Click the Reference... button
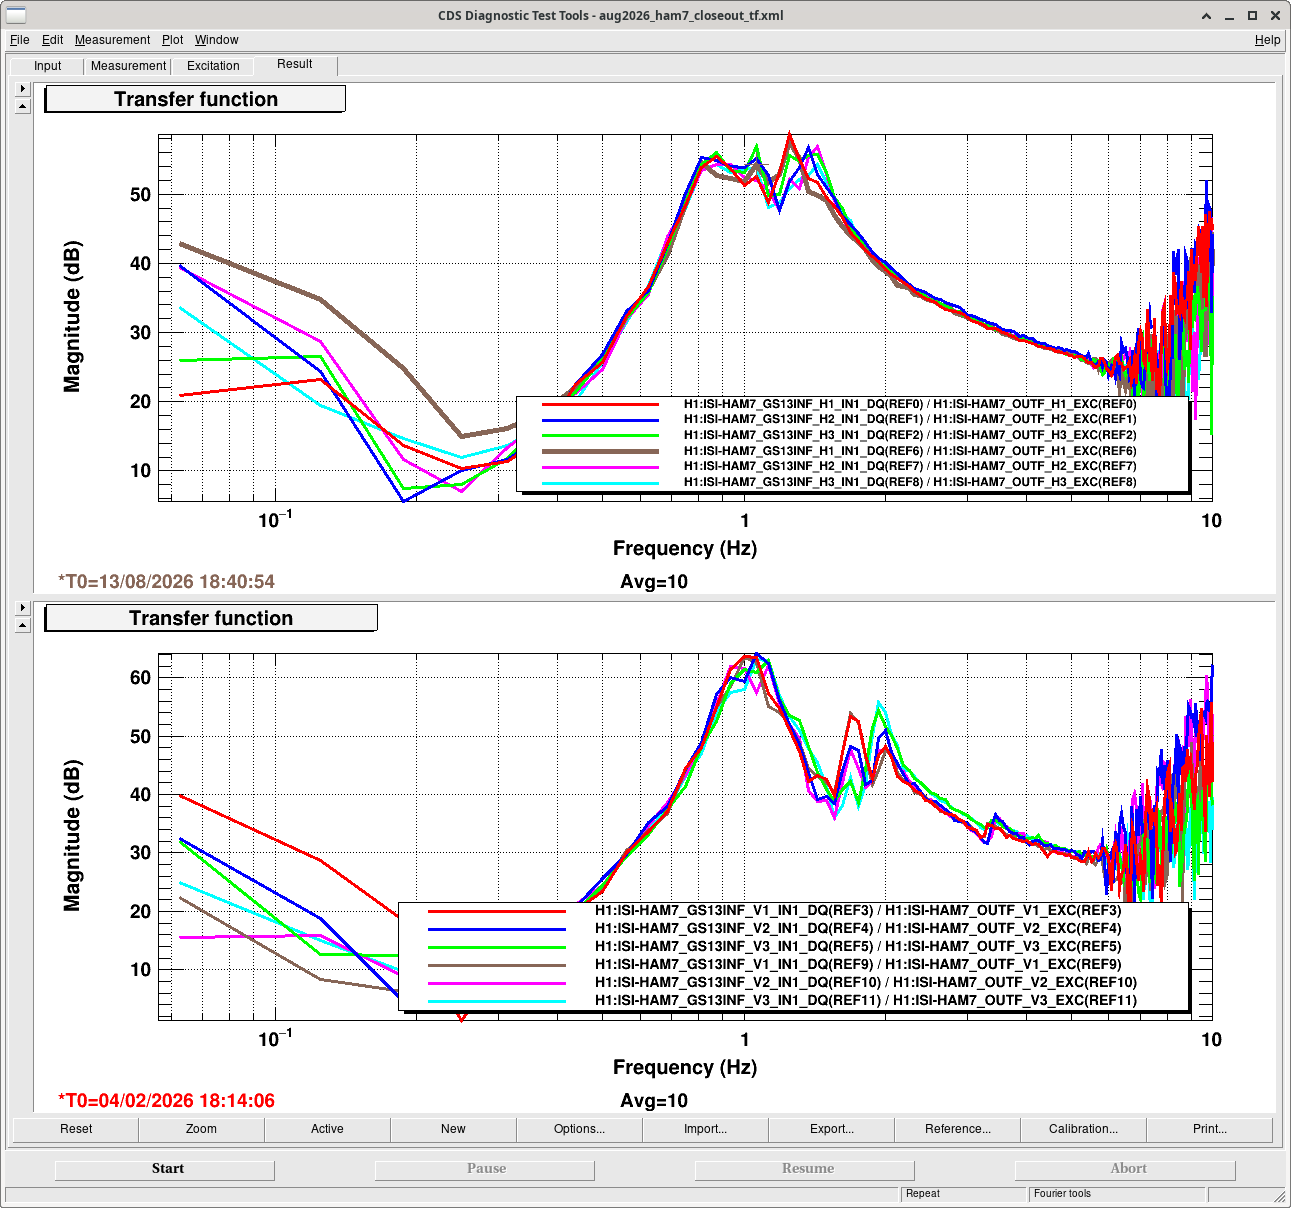Viewport: 1291px width, 1208px height. [958, 1129]
